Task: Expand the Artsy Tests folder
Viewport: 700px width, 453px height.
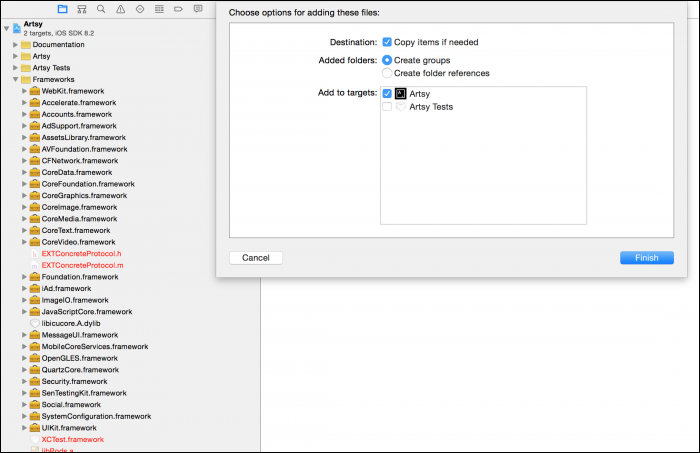Action: [x=15, y=68]
